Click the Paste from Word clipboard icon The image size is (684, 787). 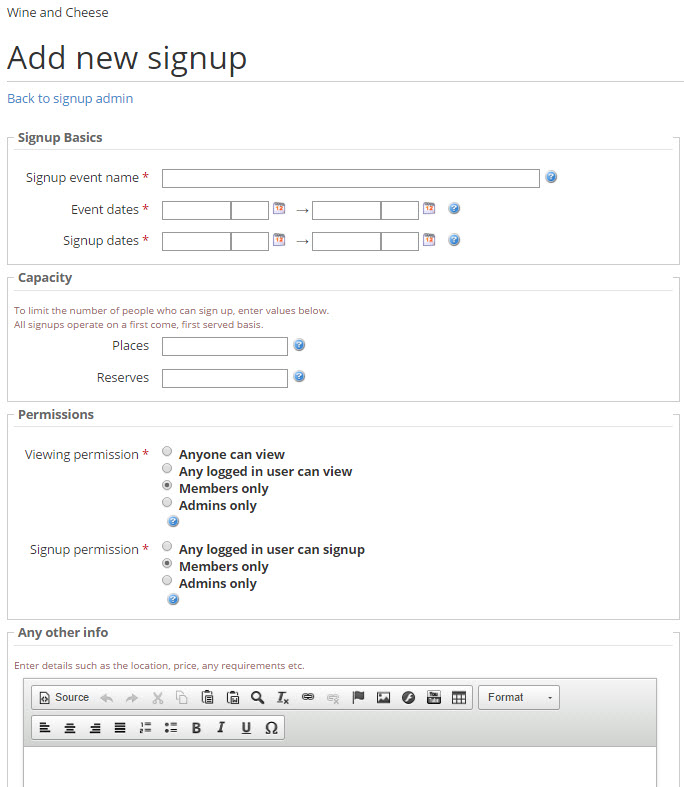[232, 697]
